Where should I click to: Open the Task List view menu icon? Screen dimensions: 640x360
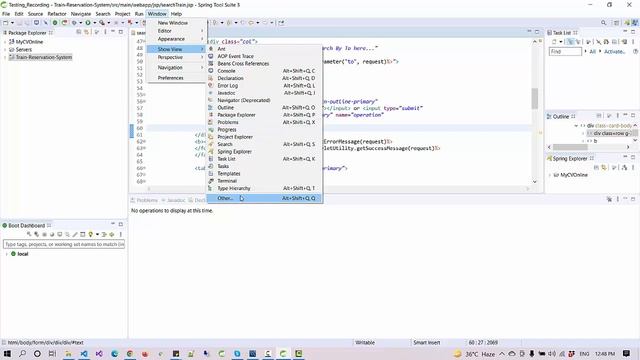pos(633,42)
